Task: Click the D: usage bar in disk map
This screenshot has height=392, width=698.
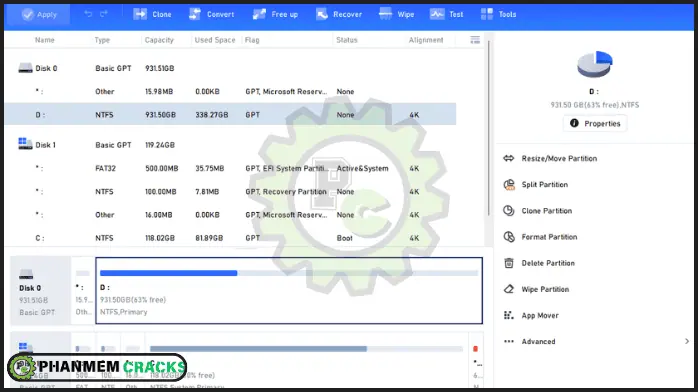Action: pyautogui.click(x=289, y=273)
